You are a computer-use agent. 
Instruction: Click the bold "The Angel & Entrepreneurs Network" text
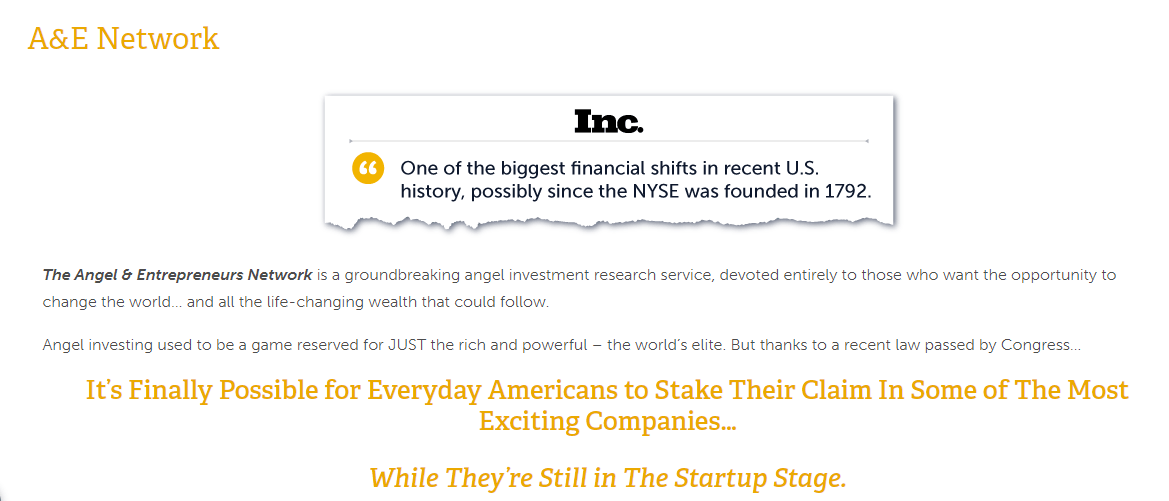click(x=178, y=274)
